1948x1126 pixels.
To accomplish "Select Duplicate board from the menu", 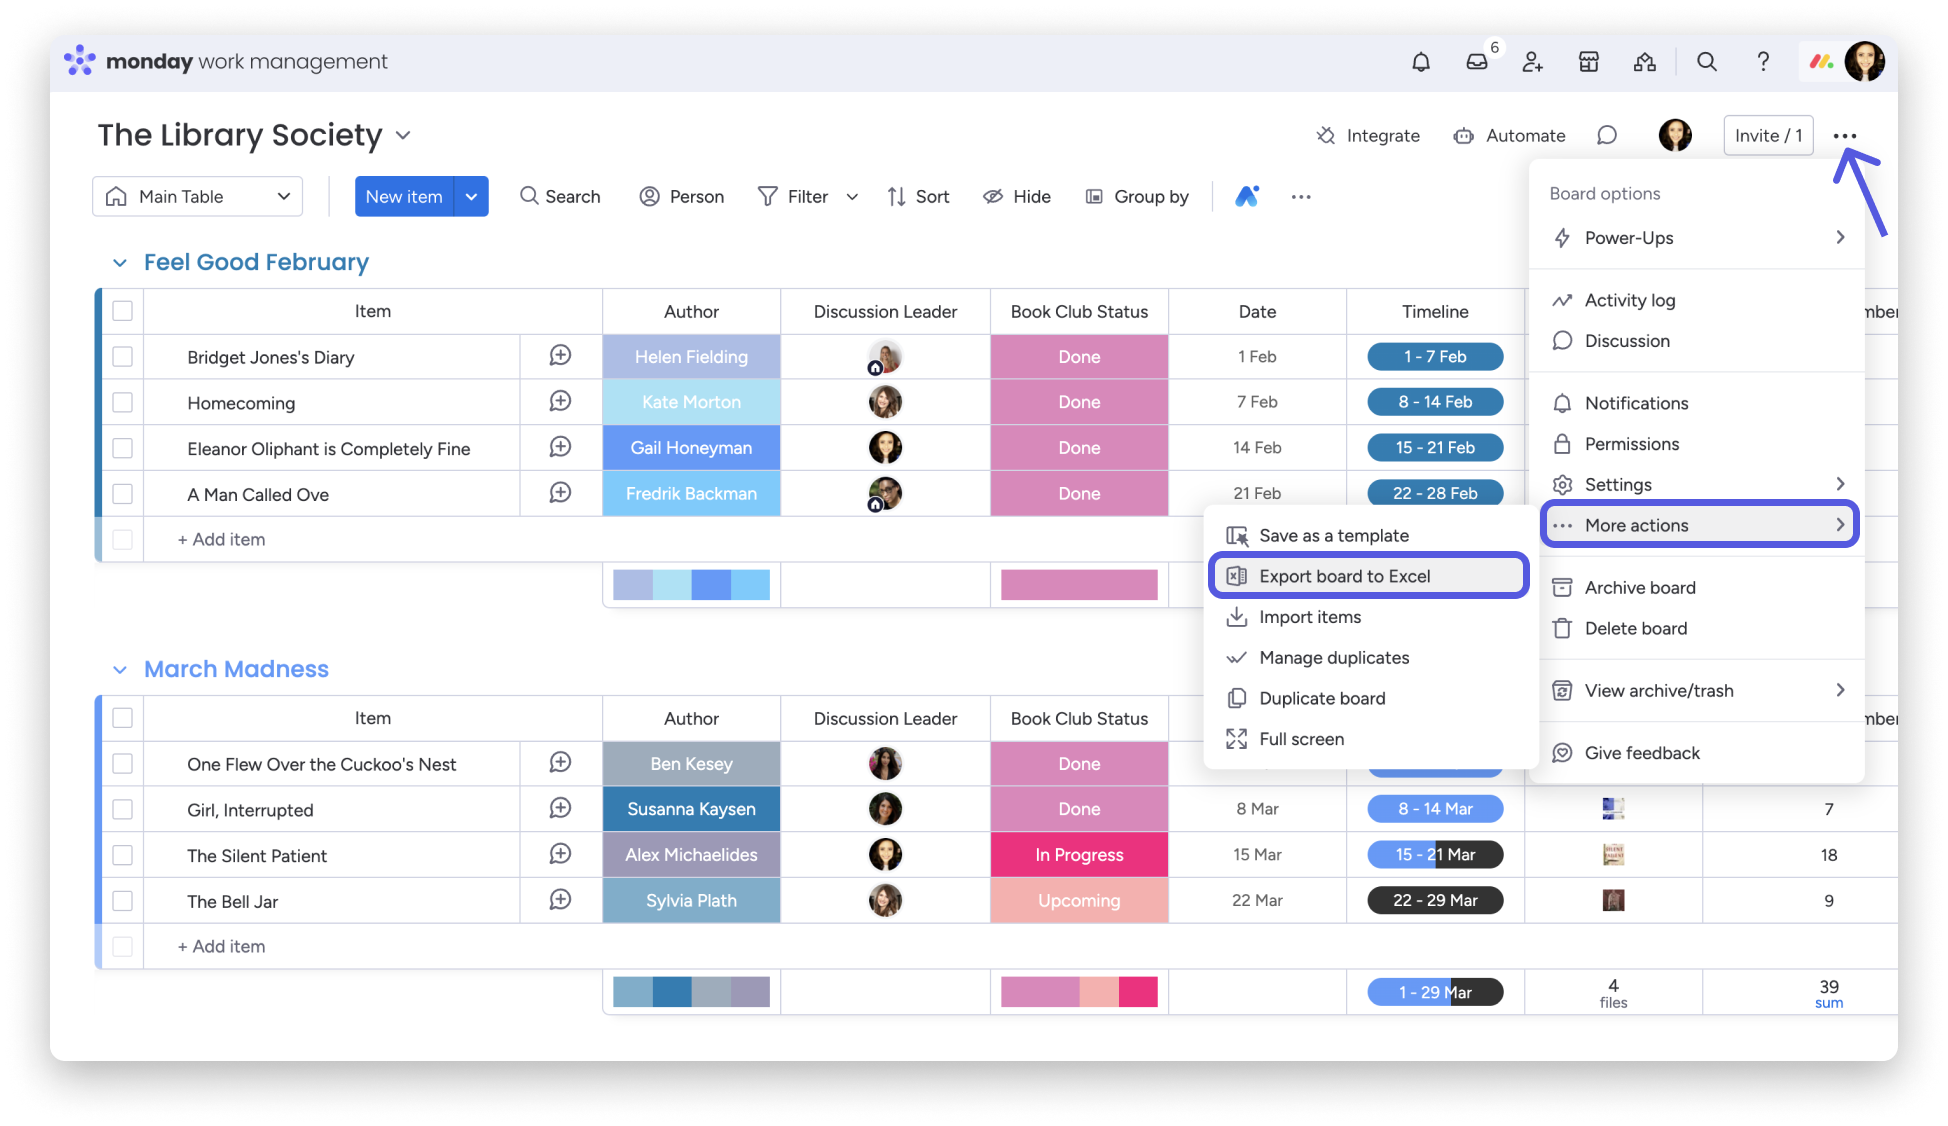I will [1322, 698].
